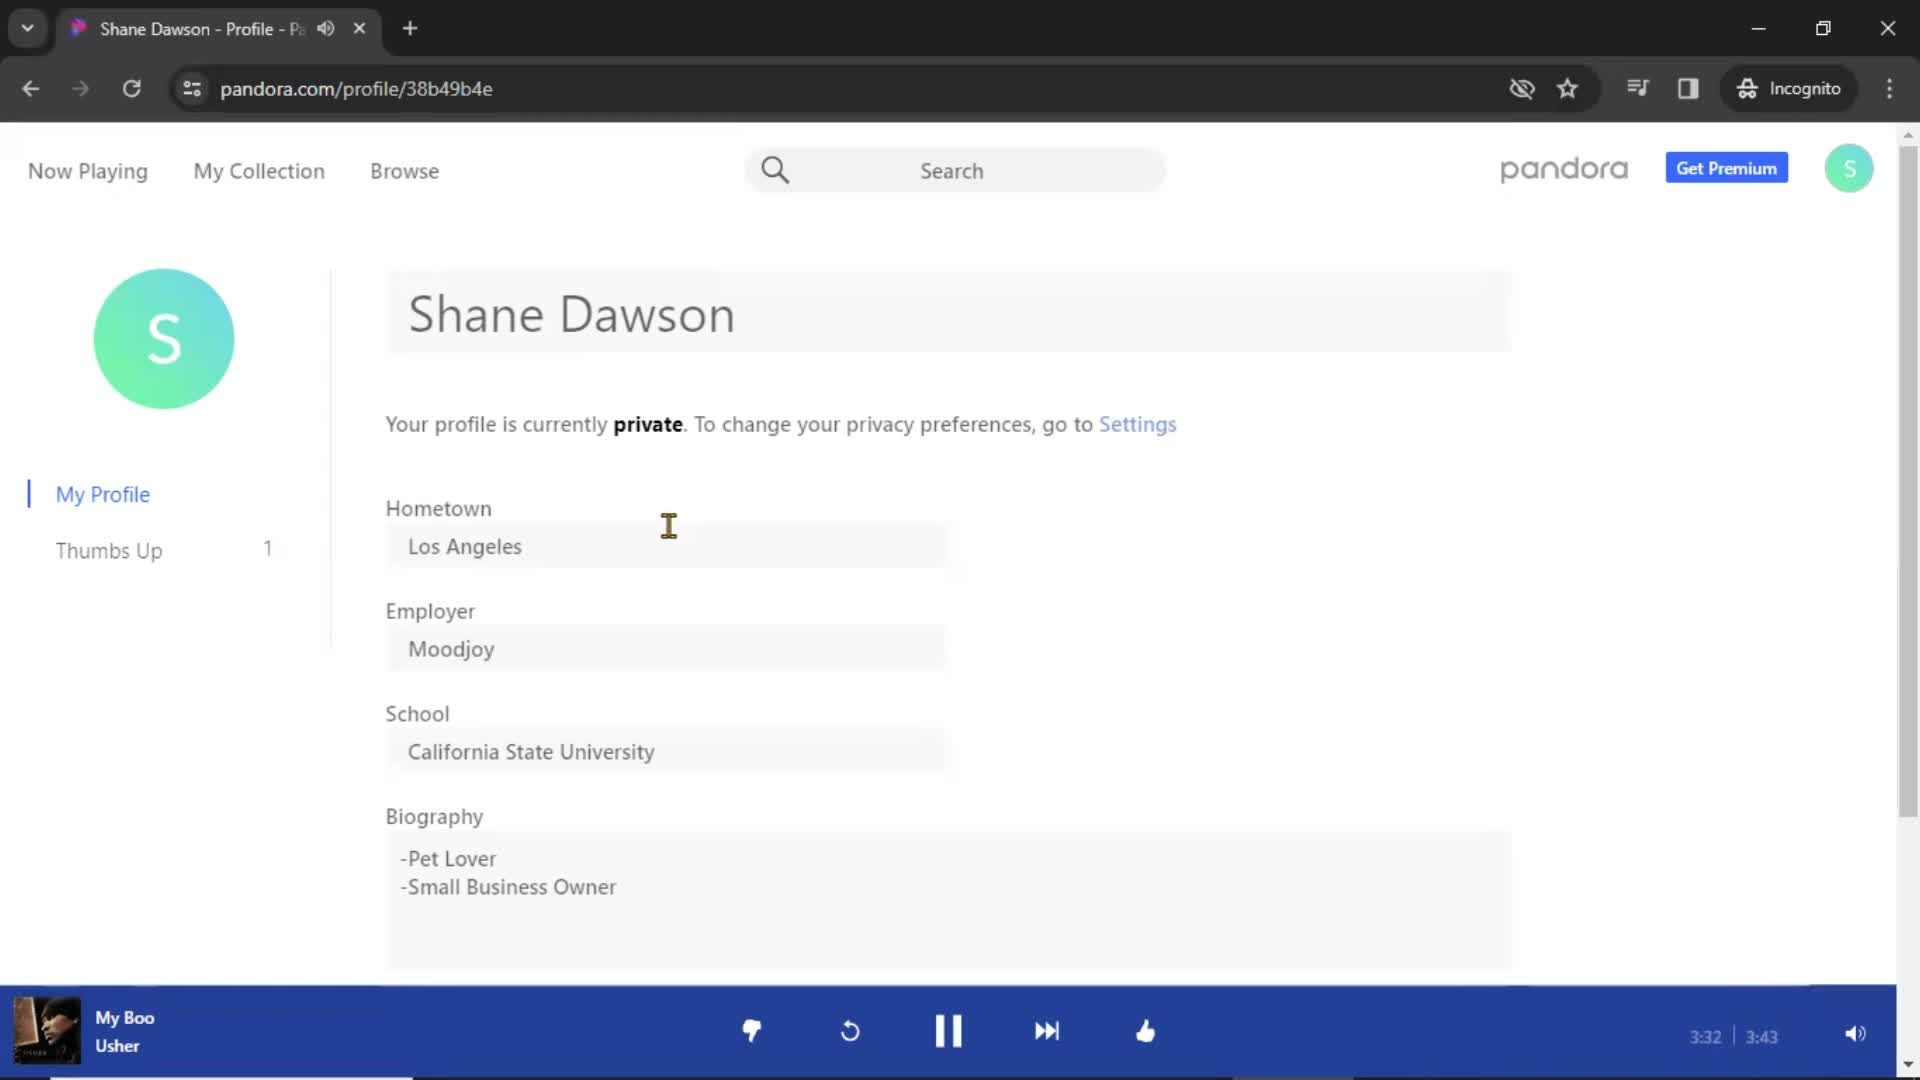This screenshot has width=1920, height=1080.
Task: Open a new browser tab
Action: coord(410,29)
